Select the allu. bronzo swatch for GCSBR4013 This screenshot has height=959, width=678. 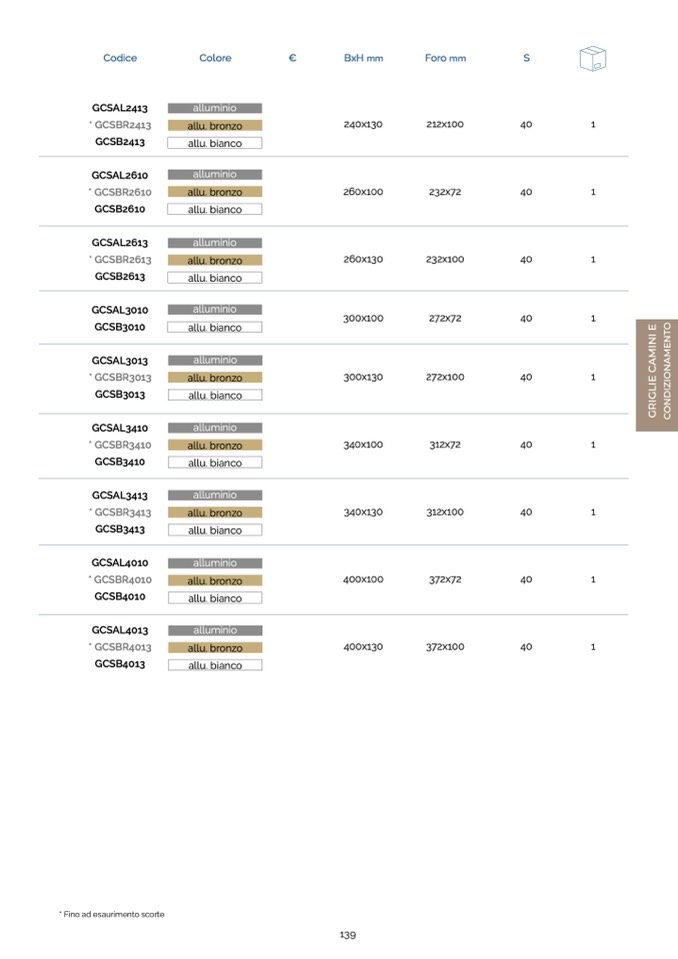pyautogui.click(x=214, y=648)
